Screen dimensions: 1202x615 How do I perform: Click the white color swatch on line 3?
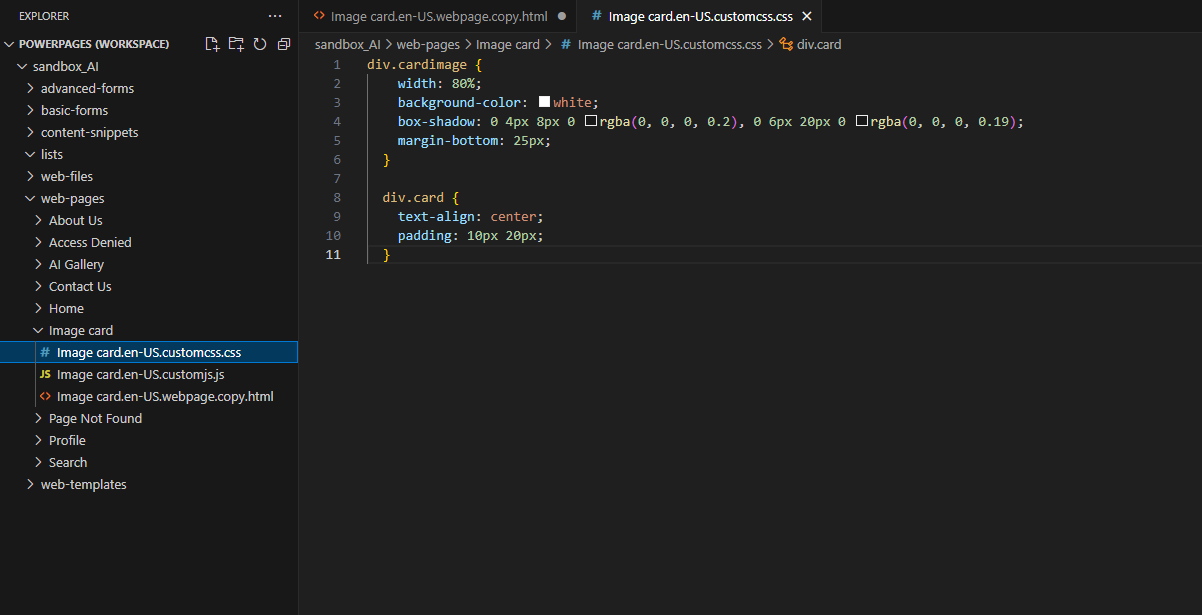(545, 102)
